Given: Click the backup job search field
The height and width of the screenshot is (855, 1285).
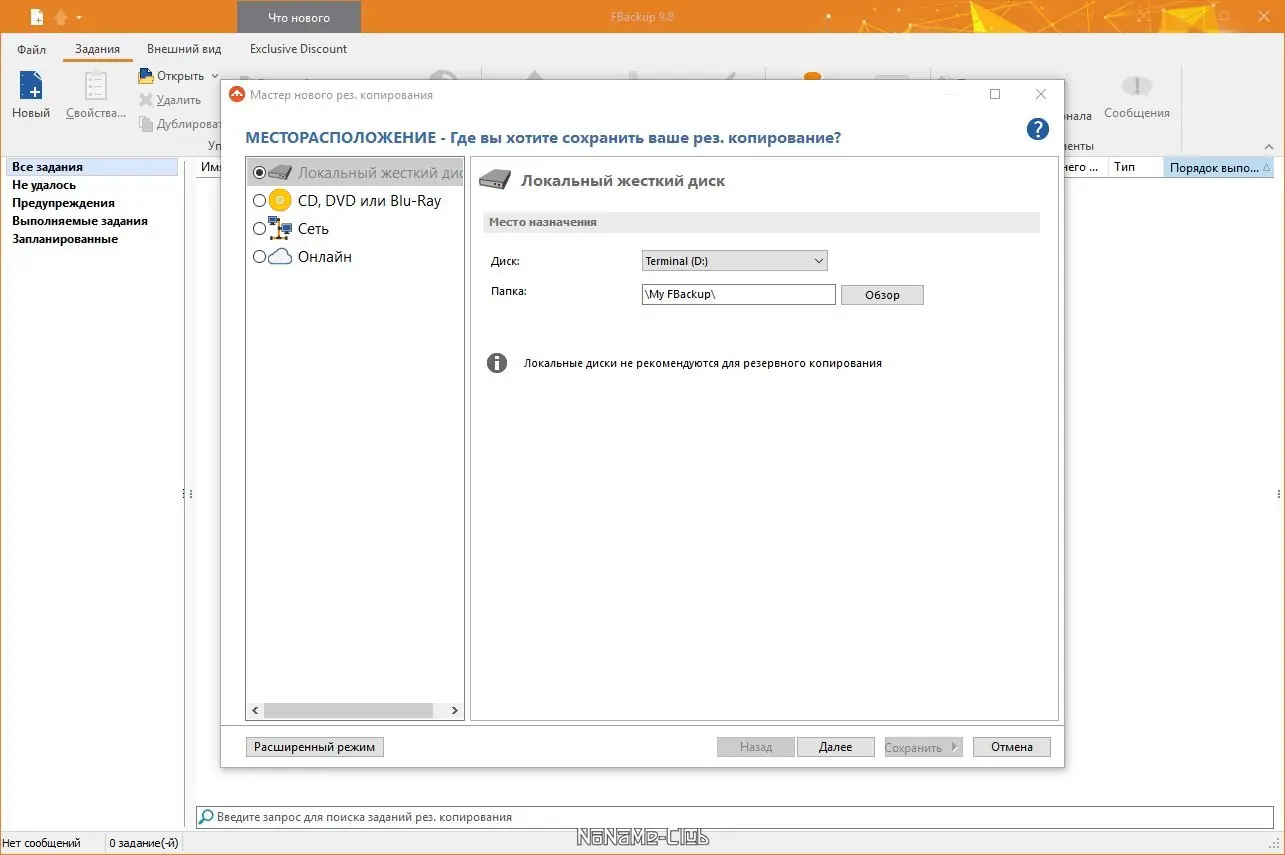Looking at the screenshot, I should coord(735,817).
